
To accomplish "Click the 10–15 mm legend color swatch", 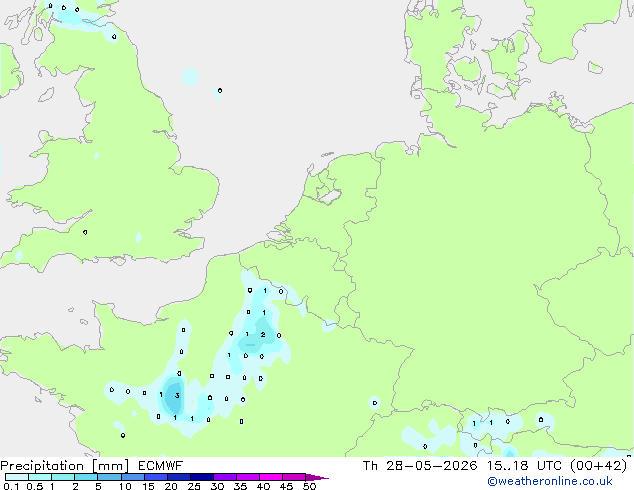I will pos(132,477).
